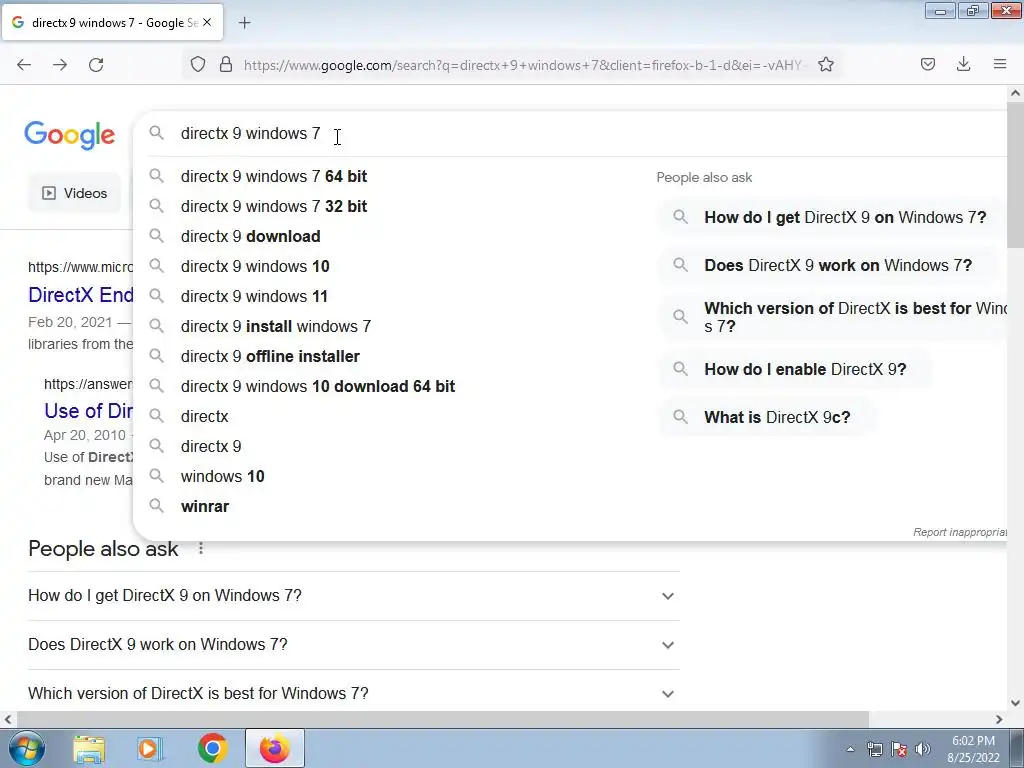The height and width of the screenshot is (768, 1024).
Task: Open a new browser tab
Action: pyautogui.click(x=244, y=23)
